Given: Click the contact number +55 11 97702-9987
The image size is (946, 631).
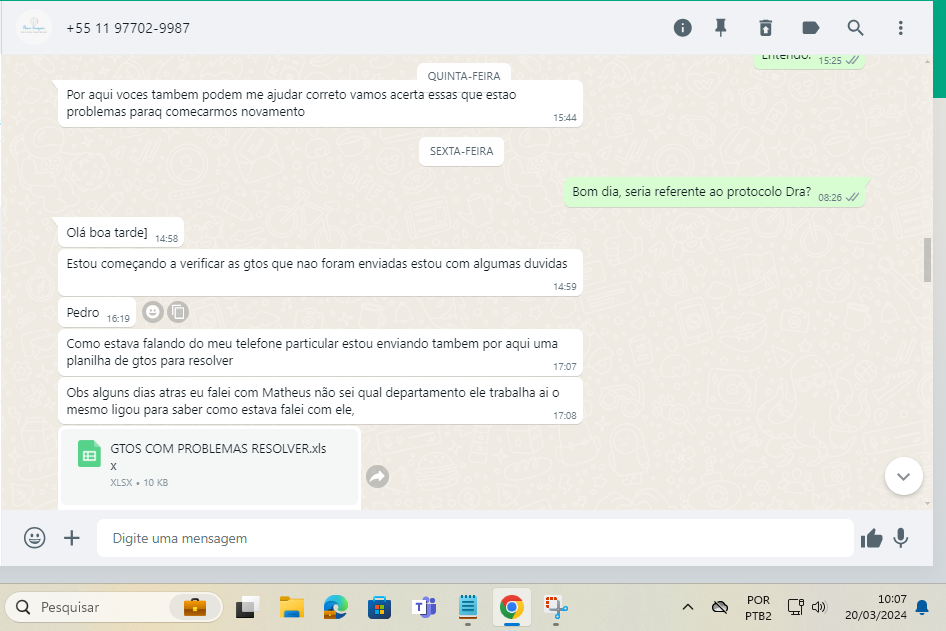Looking at the screenshot, I should point(128,28).
